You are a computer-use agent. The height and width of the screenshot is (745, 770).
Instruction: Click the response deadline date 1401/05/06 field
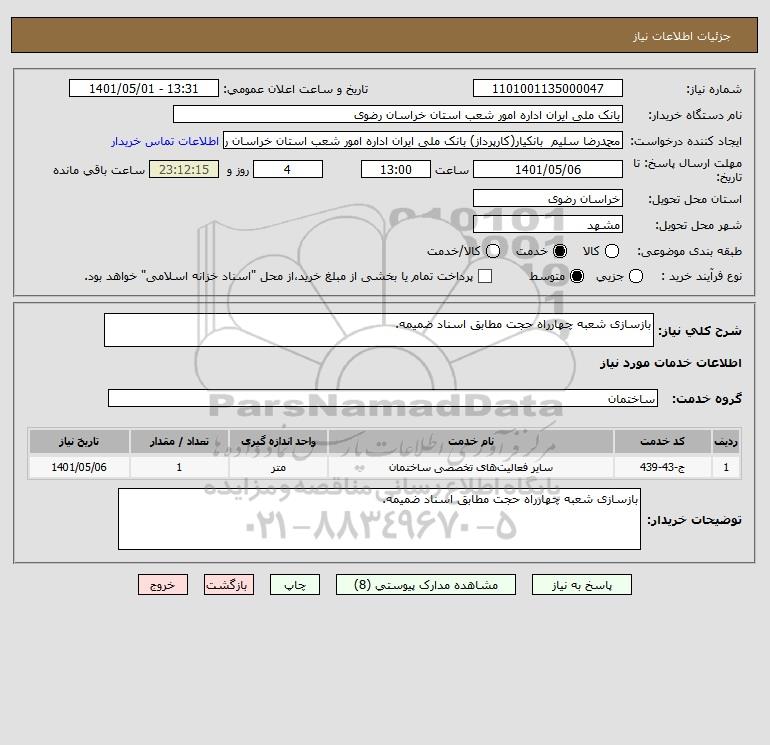pyautogui.click(x=548, y=169)
